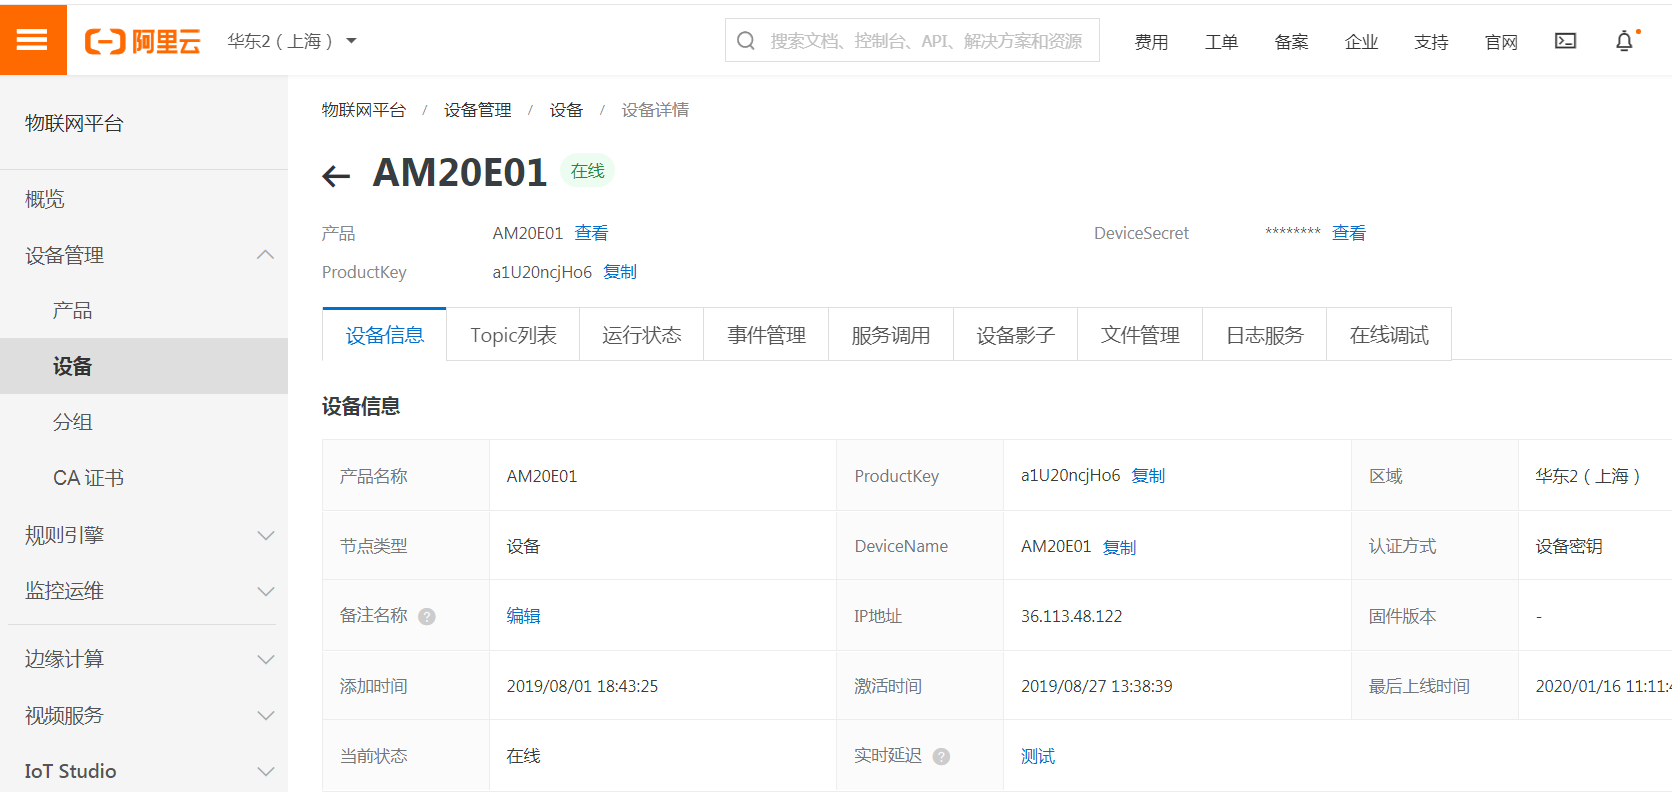The width and height of the screenshot is (1672, 792).
Task: Open 官网 in the top navigation
Action: click(1501, 42)
